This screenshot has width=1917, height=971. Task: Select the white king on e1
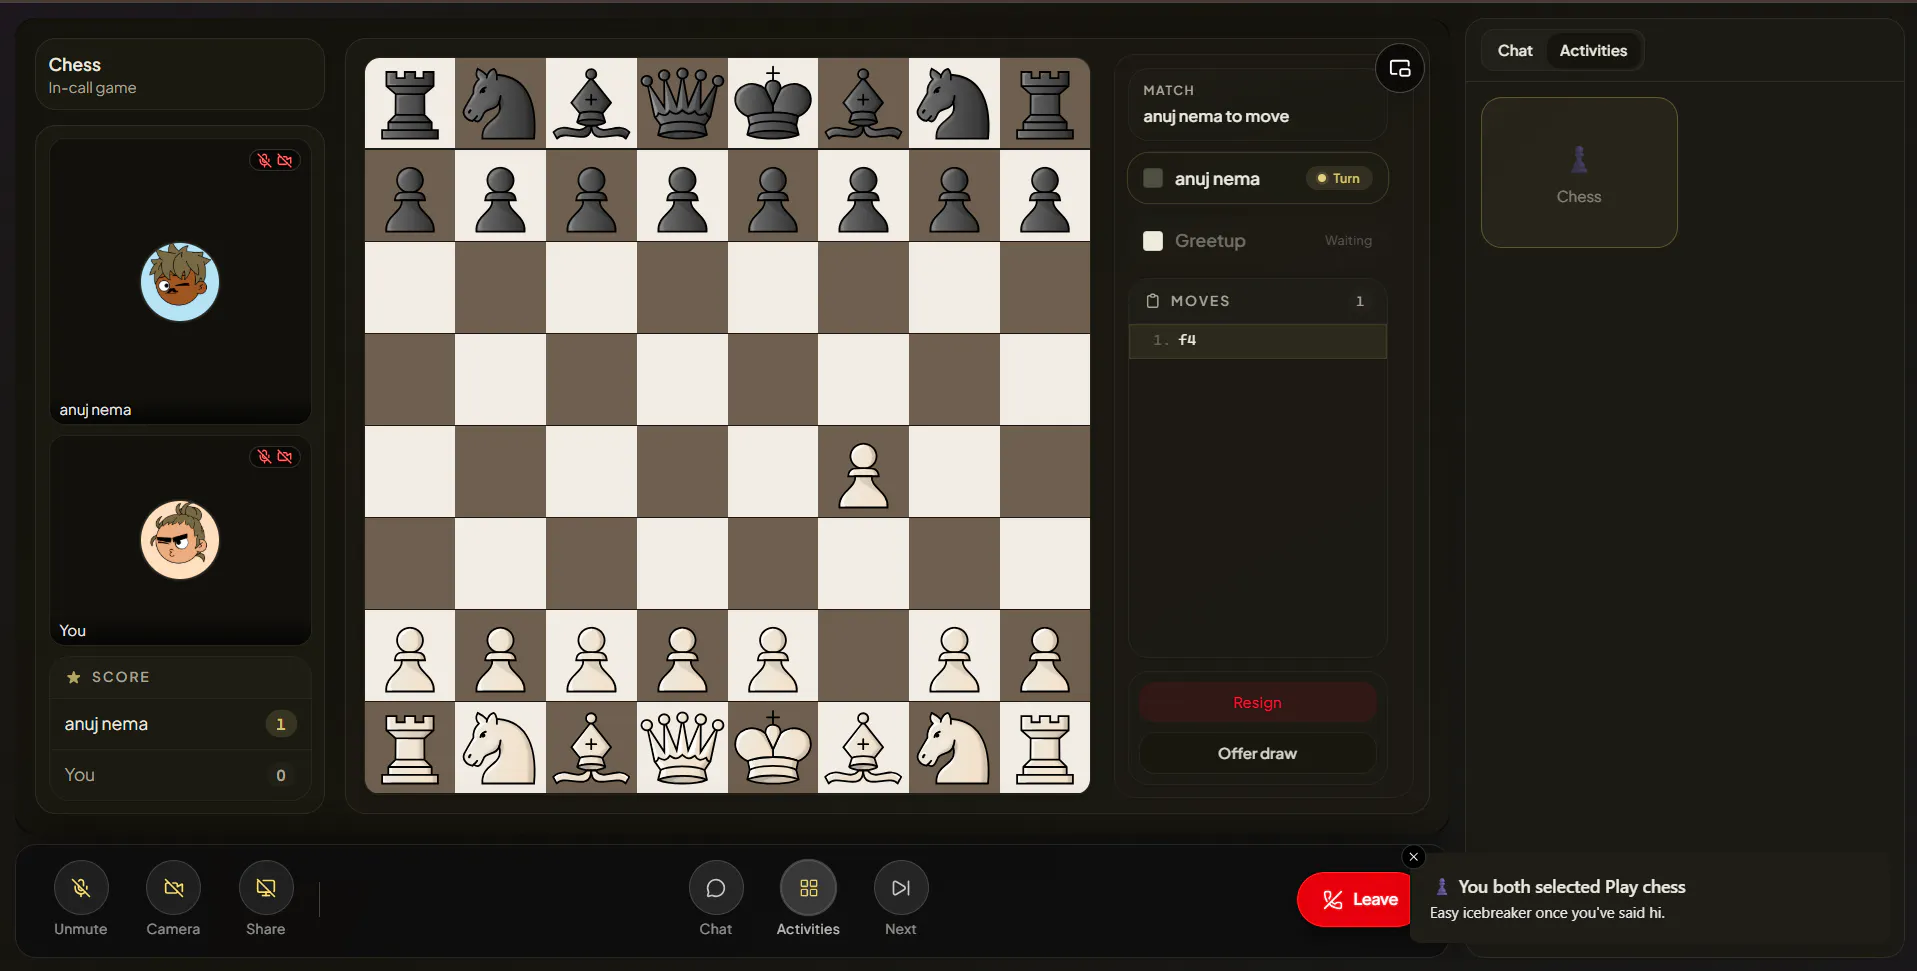pyautogui.click(x=773, y=748)
